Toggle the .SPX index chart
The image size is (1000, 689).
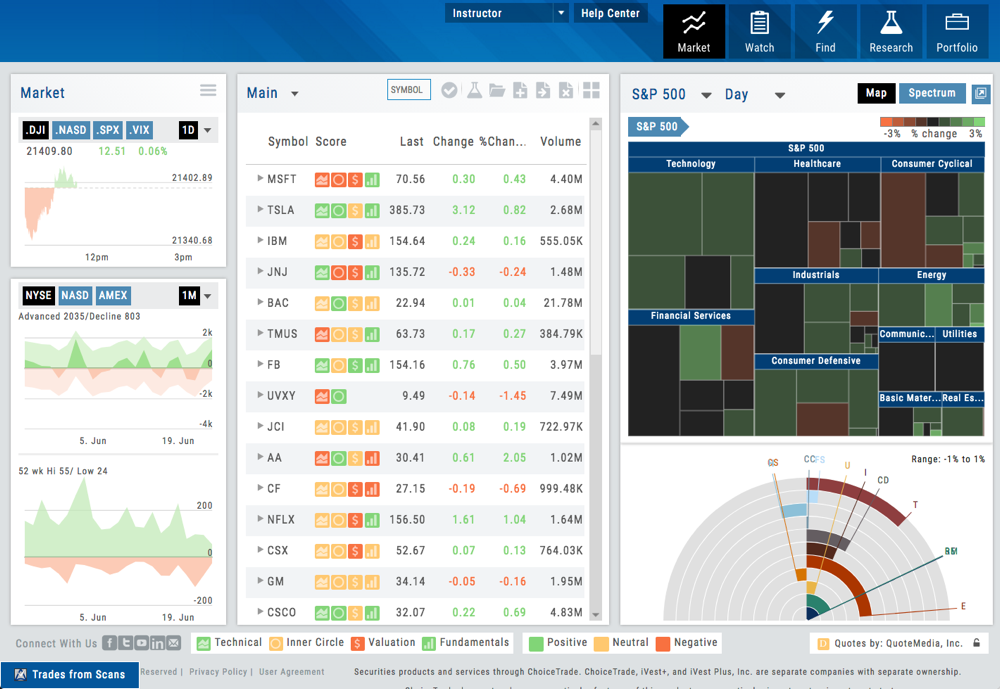pos(108,130)
